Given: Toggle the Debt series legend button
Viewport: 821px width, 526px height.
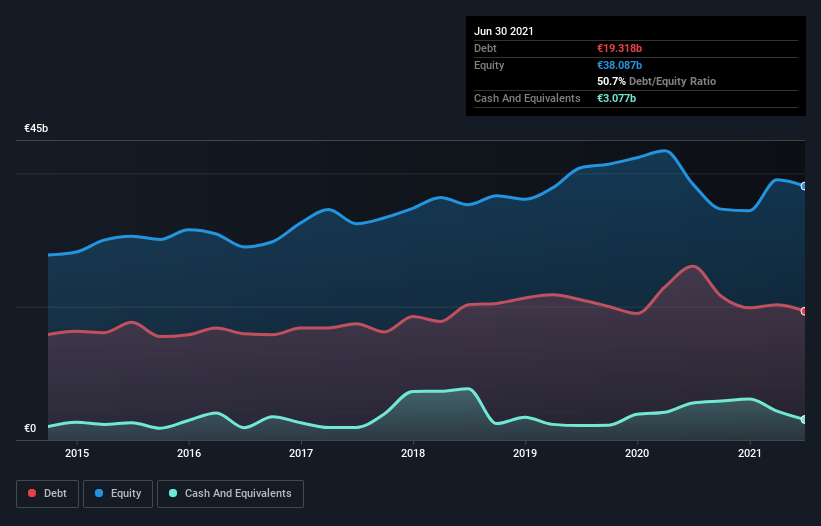Looking at the screenshot, I should click(x=47, y=494).
